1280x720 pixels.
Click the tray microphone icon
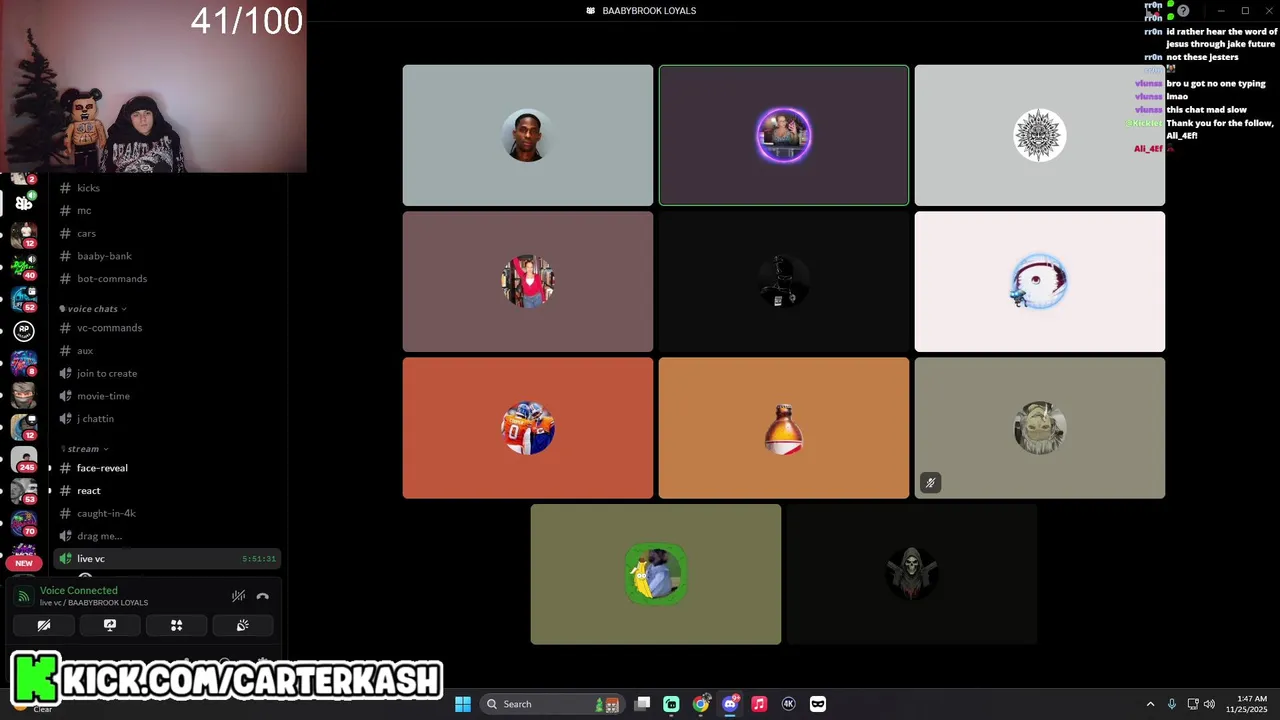(x=1171, y=704)
